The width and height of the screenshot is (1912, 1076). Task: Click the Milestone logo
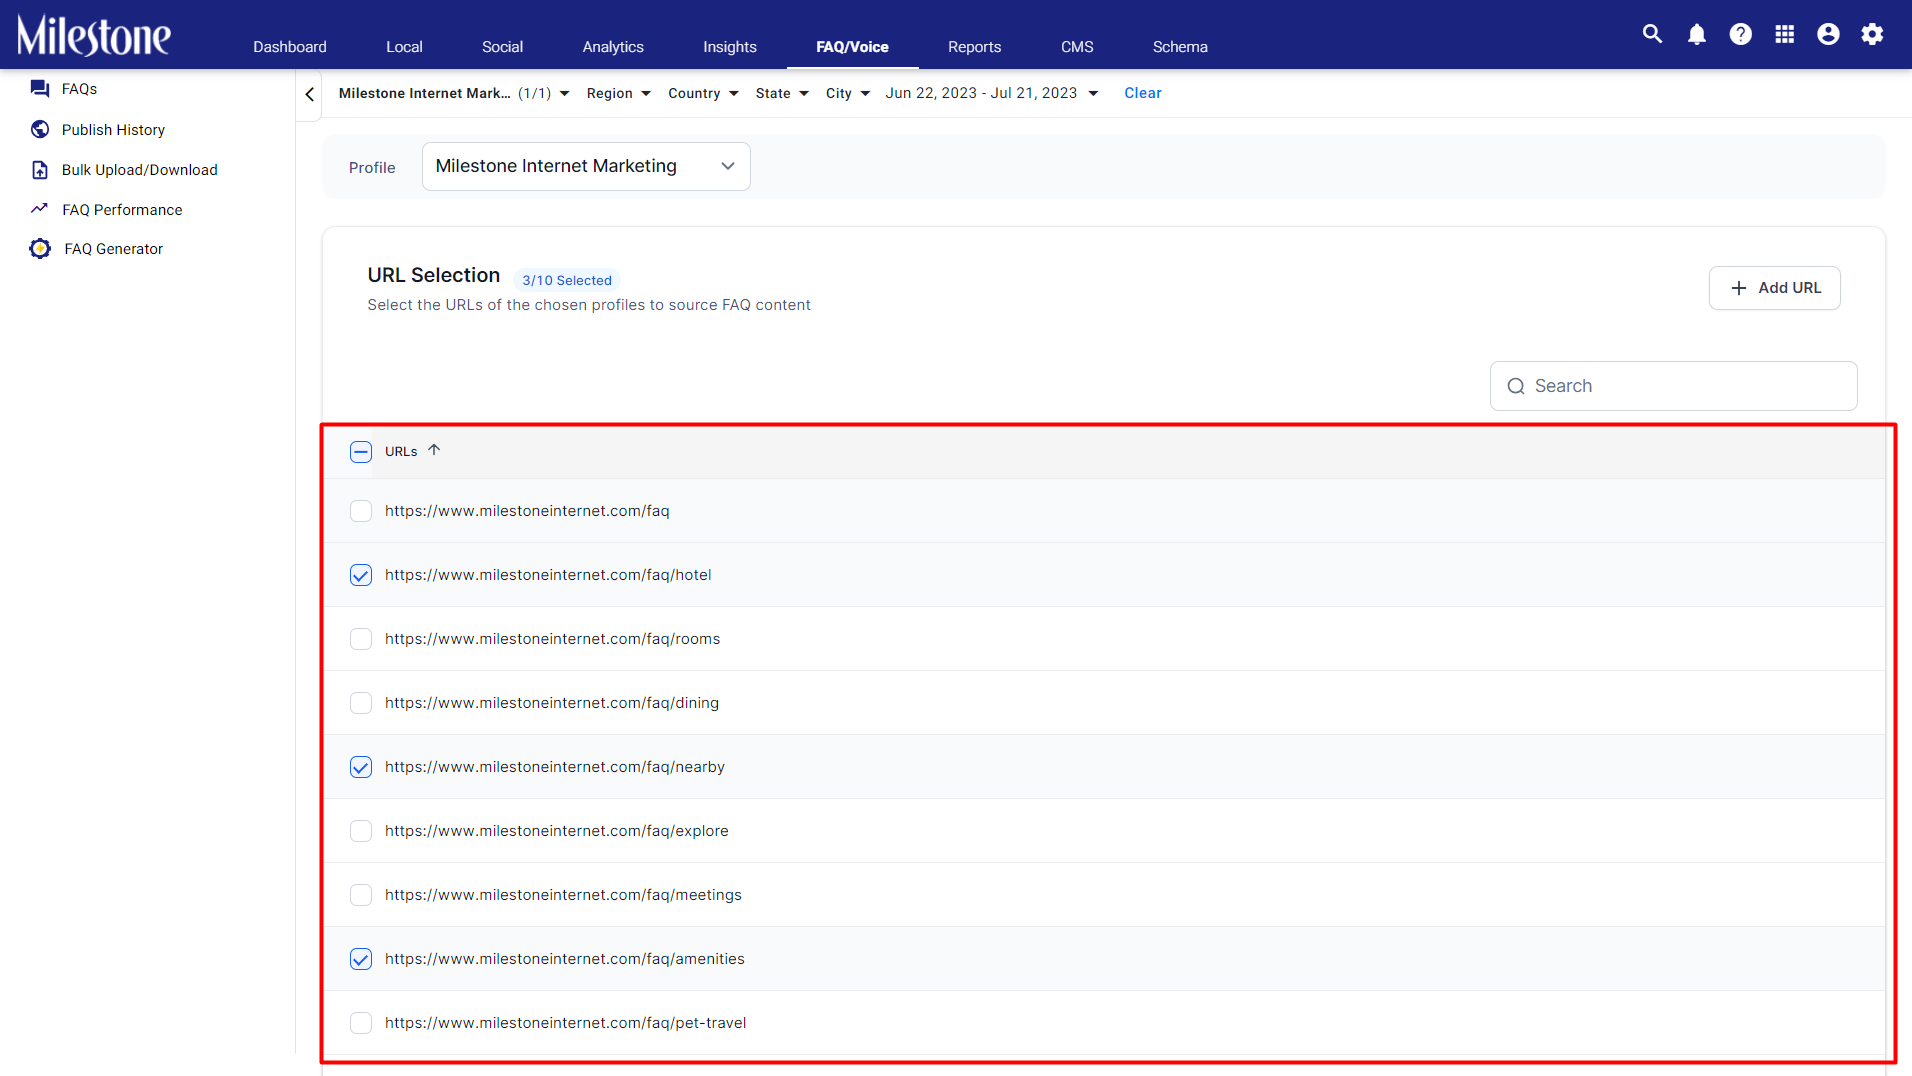(x=94, y=36)
